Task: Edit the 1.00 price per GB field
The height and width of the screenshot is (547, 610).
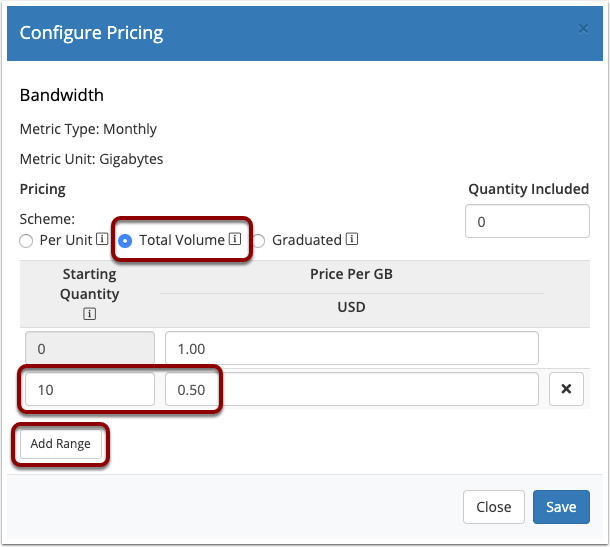Action: click(x=352, y=348)
